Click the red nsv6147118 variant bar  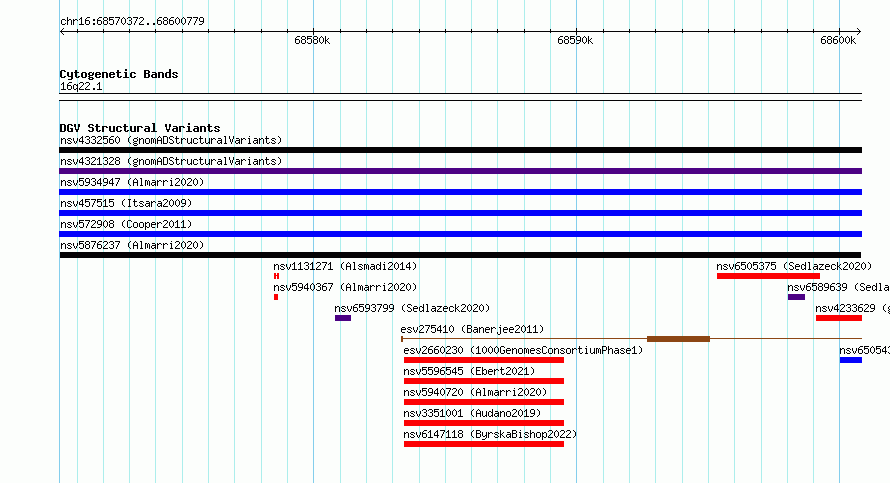click(484, 444)
